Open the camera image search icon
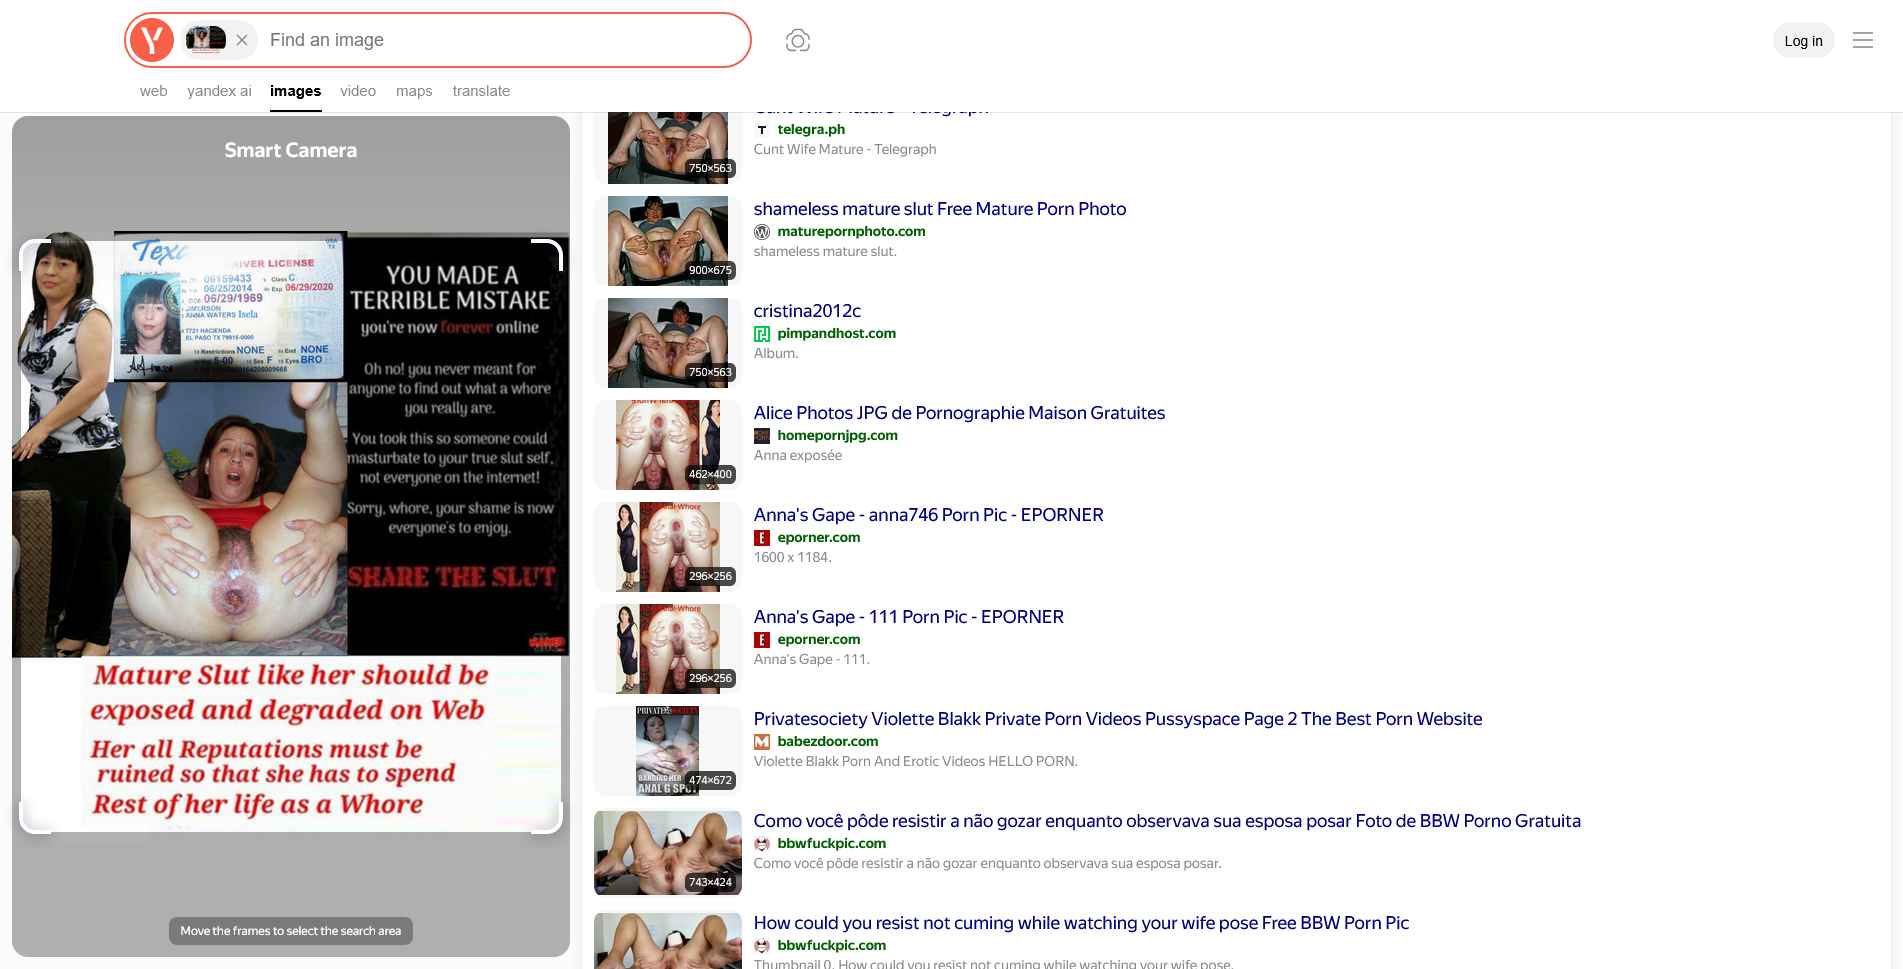The width and height of the screenshot is (1903, 969). click(797, 40)
